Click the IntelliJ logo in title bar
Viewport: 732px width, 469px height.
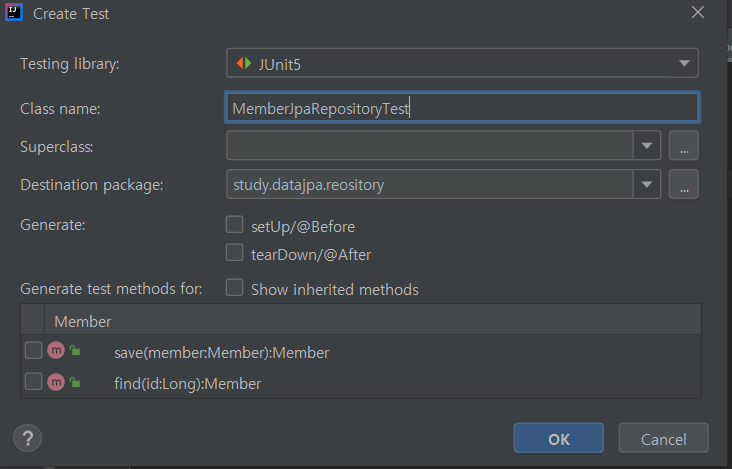[x=14, y=14]
